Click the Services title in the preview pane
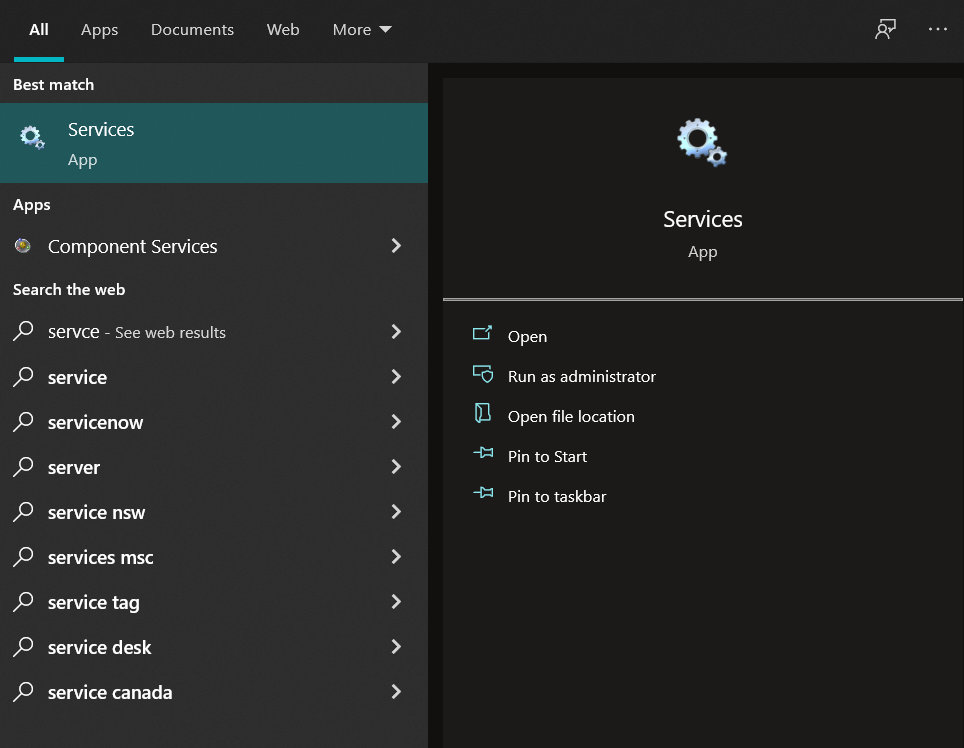The width and height of the screenshot is (964, 748). pyautogui.click(x=703, y=219)
